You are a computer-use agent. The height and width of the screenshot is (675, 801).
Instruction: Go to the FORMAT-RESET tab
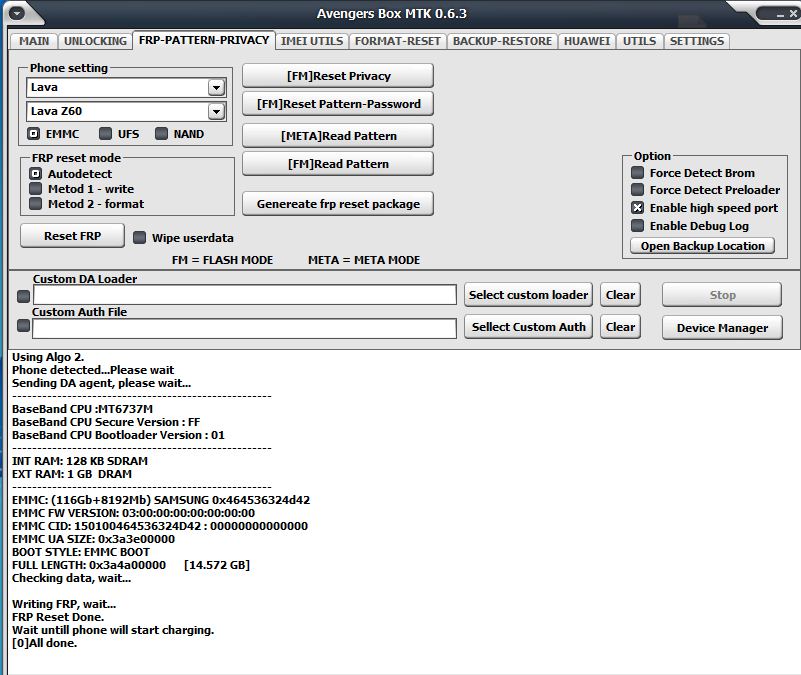397,41
